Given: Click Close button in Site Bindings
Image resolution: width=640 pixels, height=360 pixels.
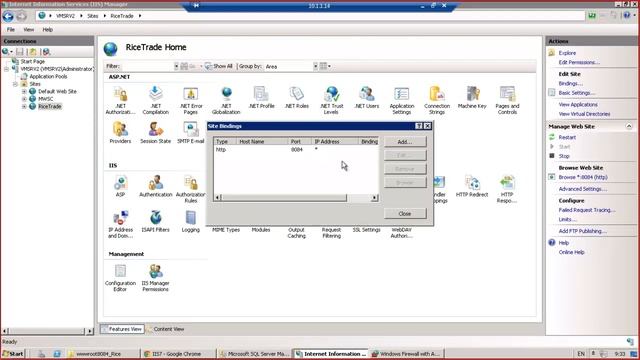Looking at the screenshot, I should (405, 213).
